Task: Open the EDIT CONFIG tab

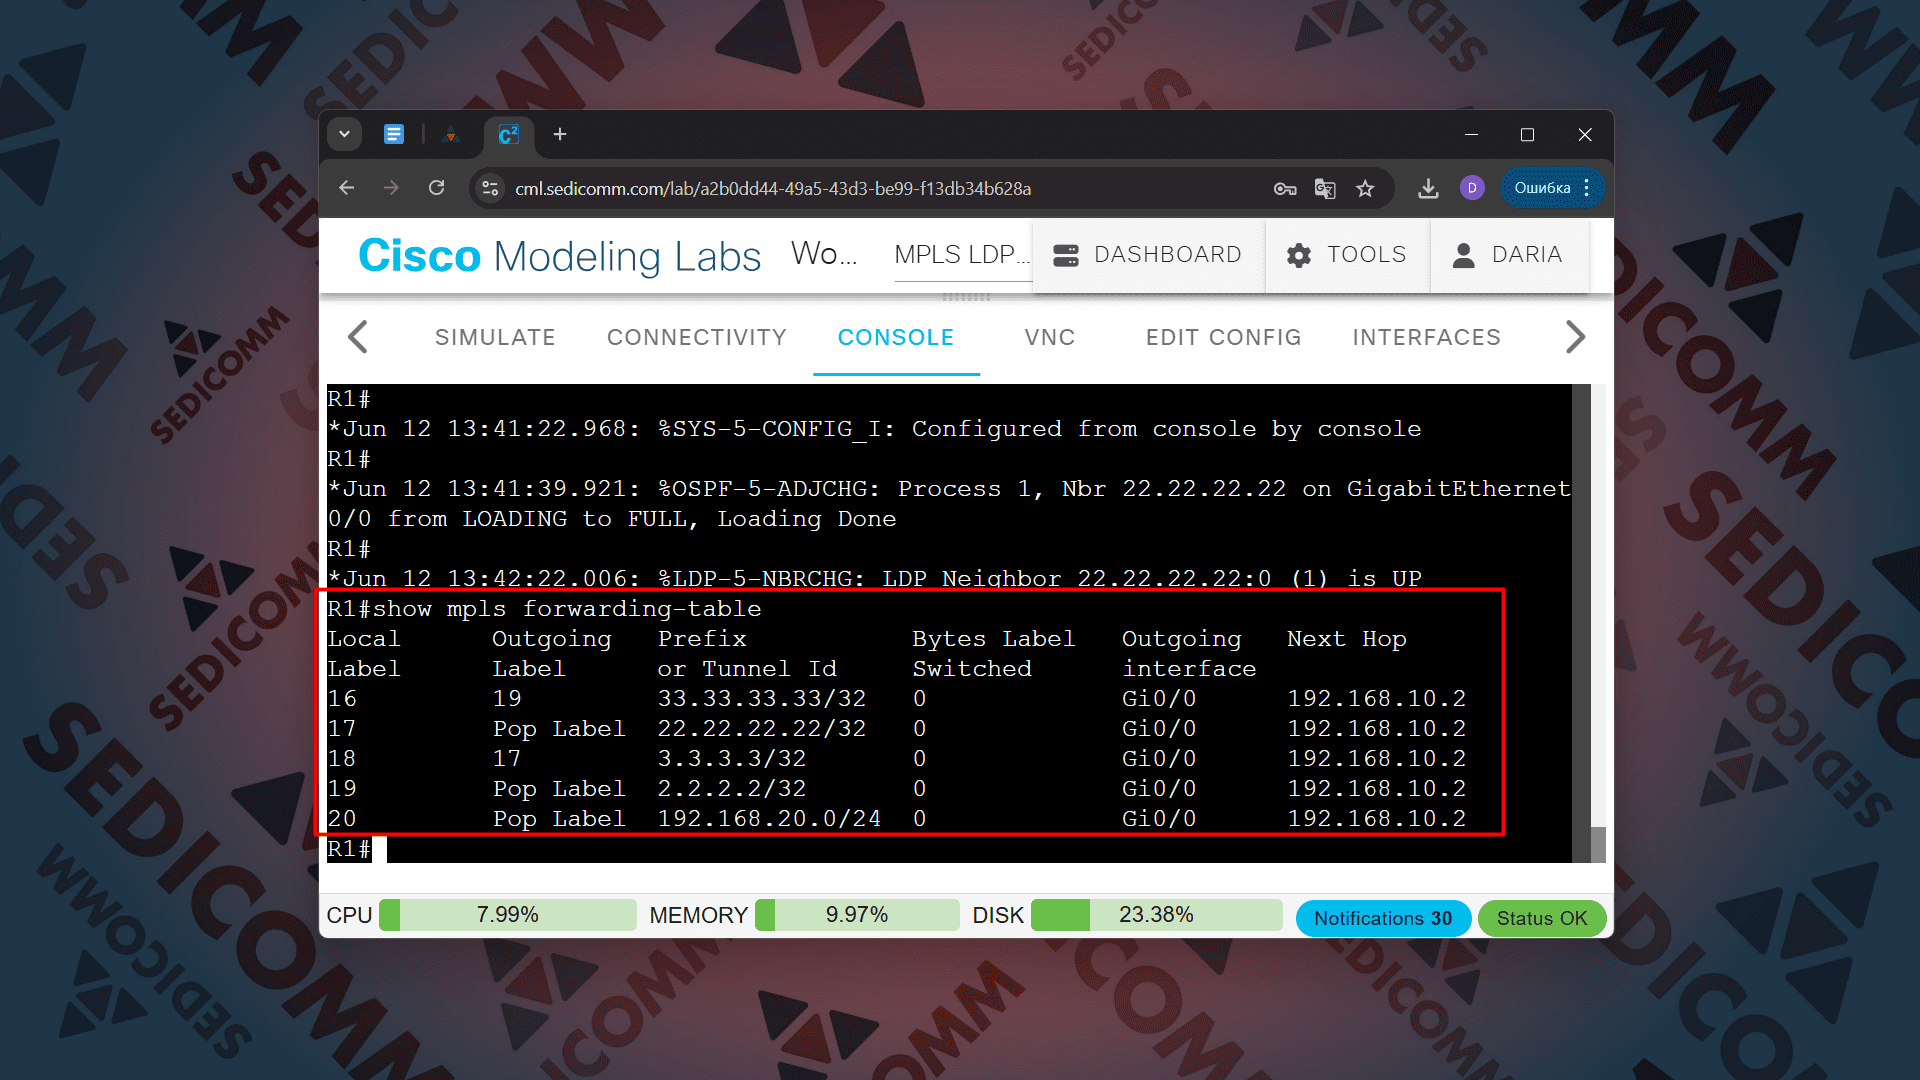Action: (x=1224, y=338)
